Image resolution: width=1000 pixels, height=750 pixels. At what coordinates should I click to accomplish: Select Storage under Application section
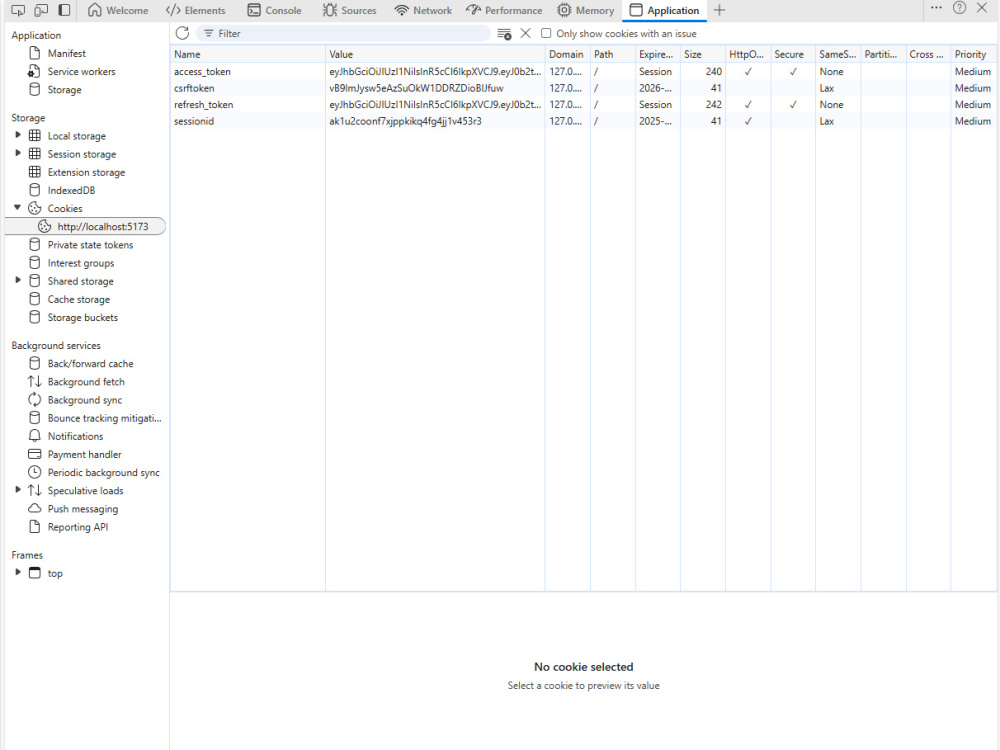64,90
